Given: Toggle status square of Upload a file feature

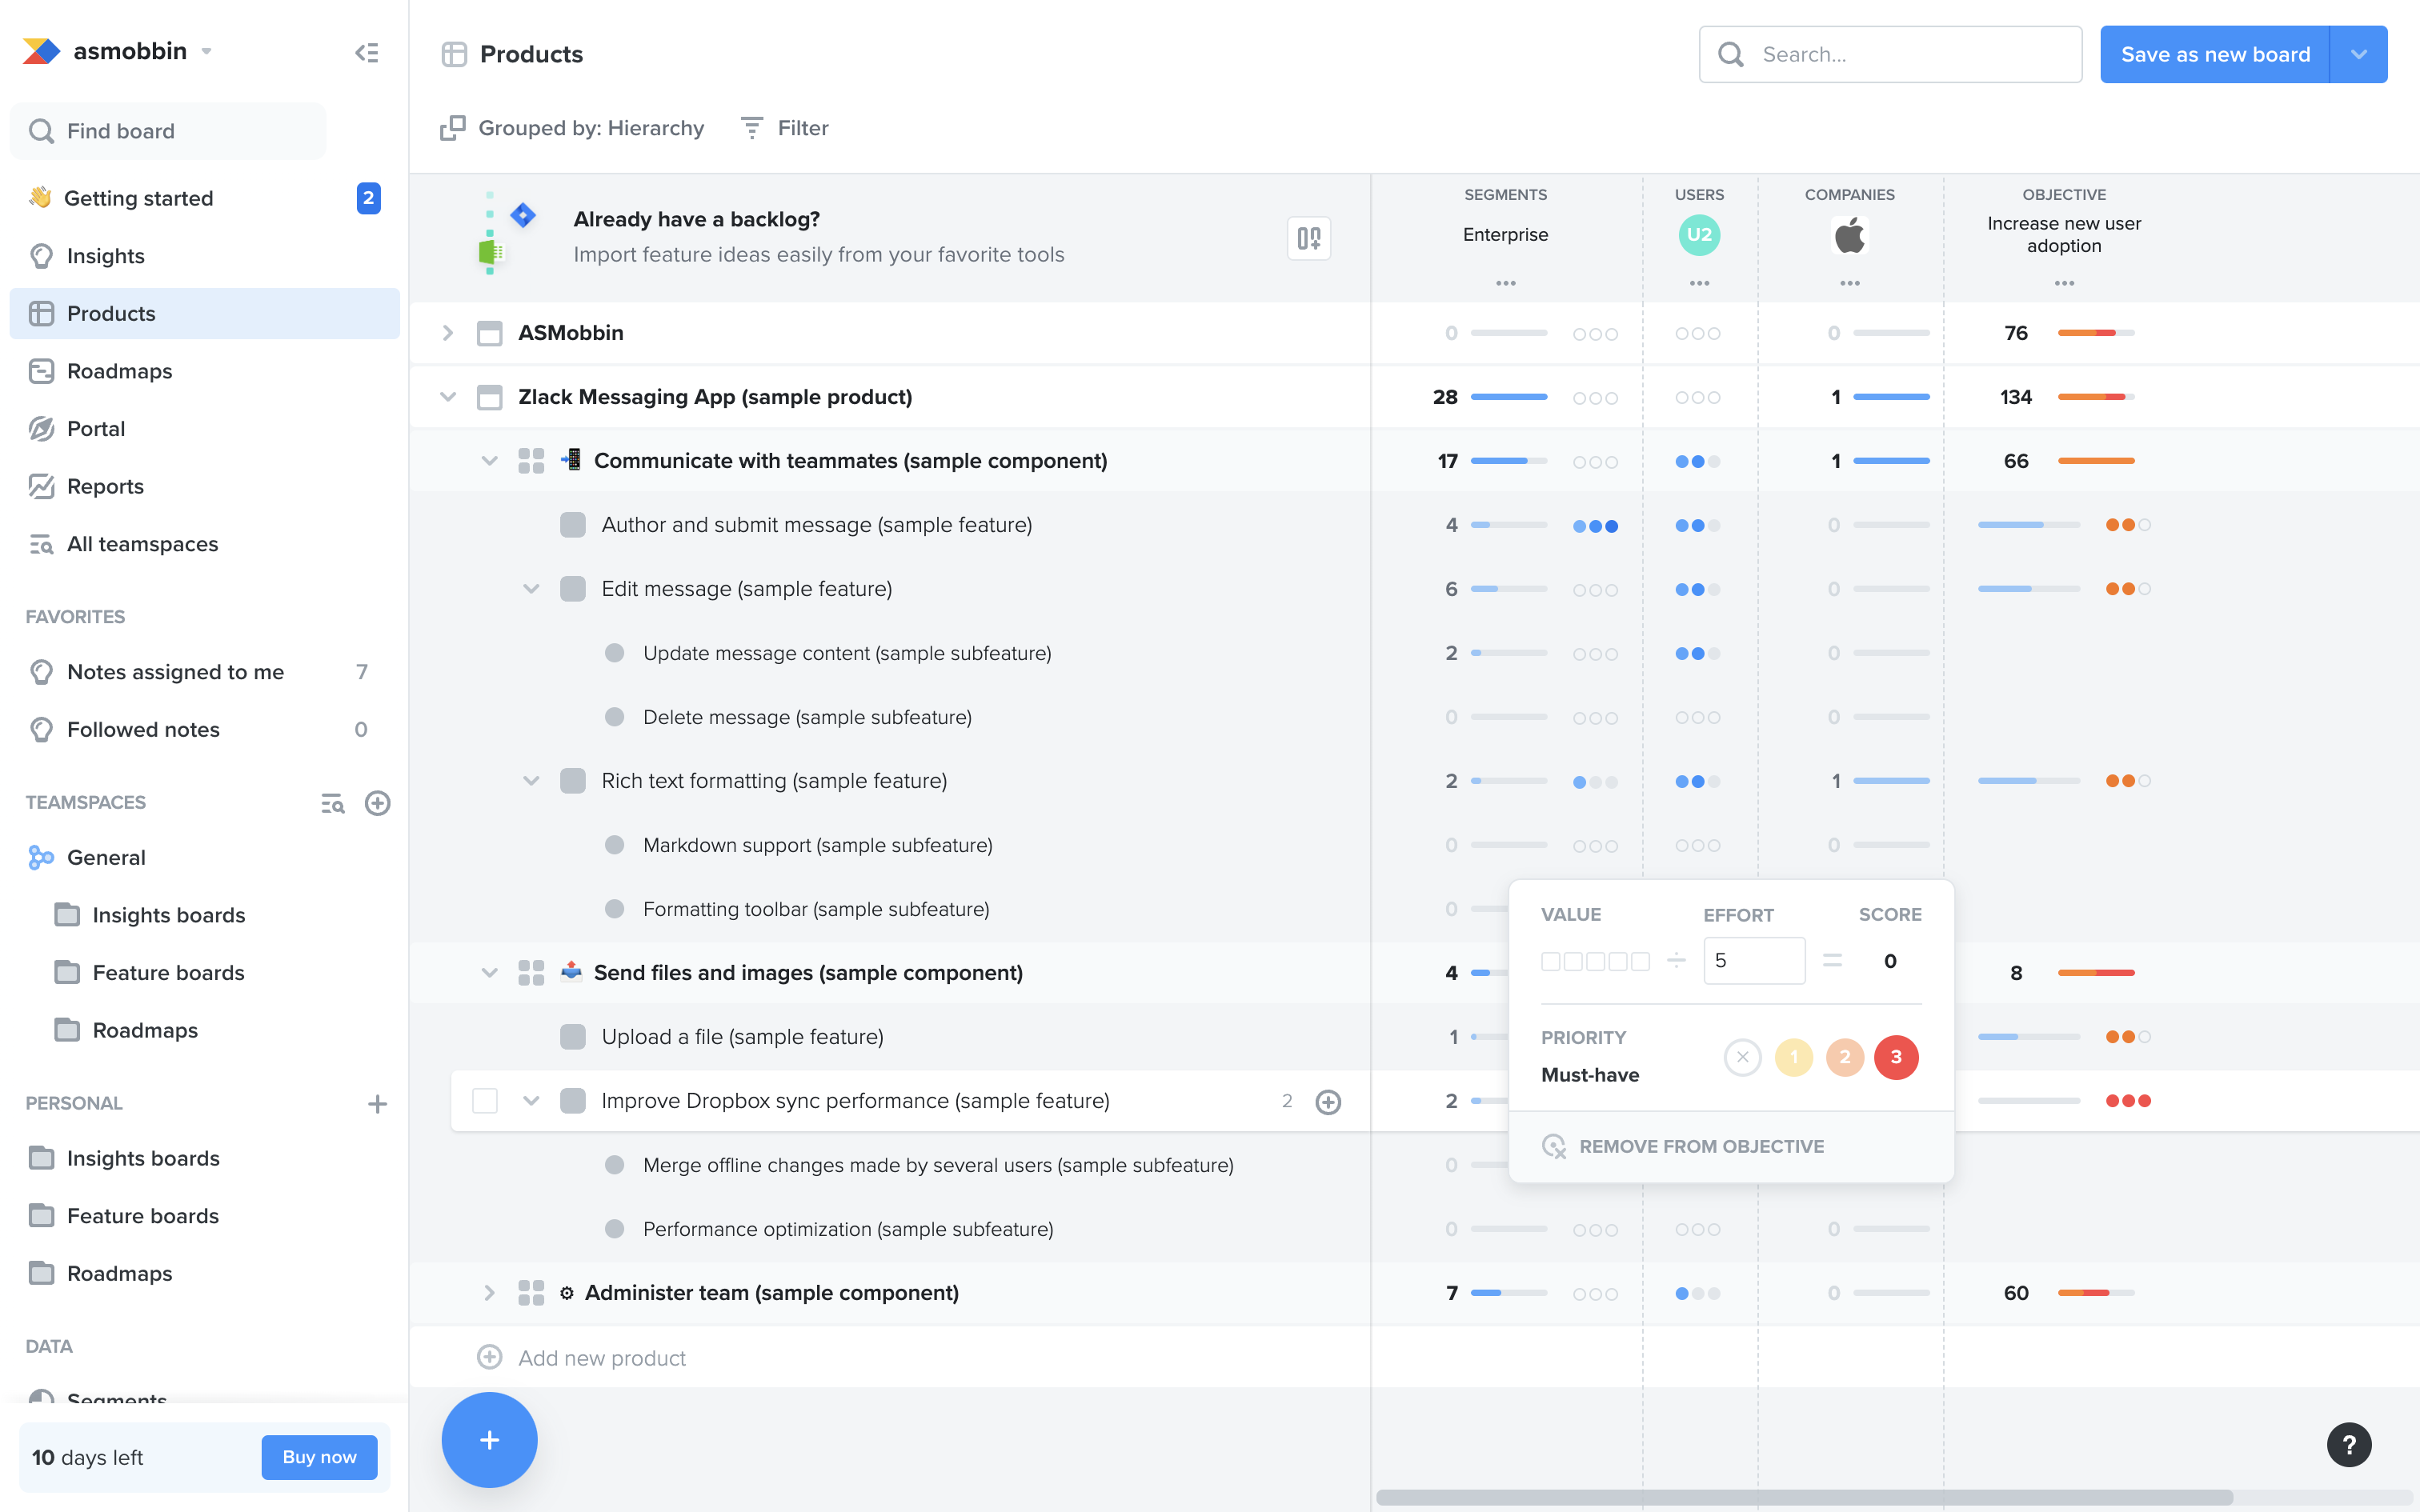Looking at the screenshot, I should click(x=573, y=1037).
